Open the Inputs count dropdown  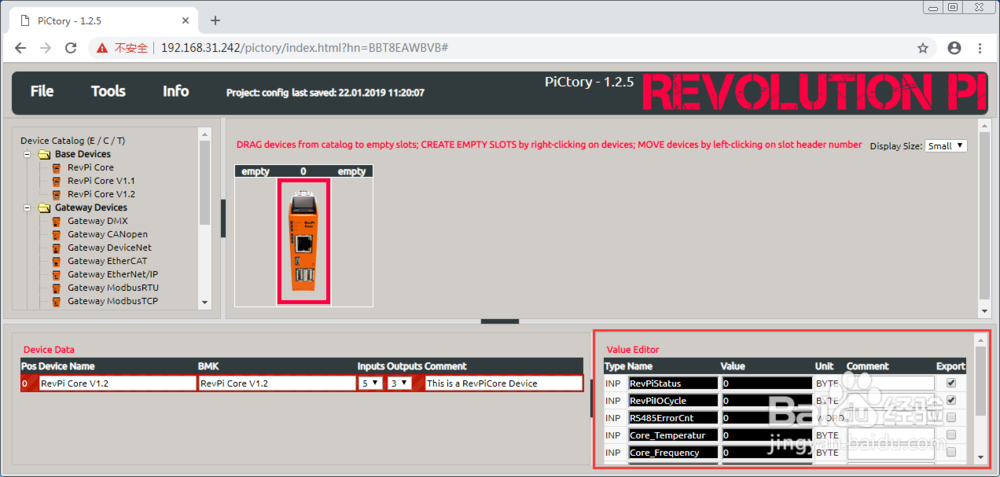370,383
